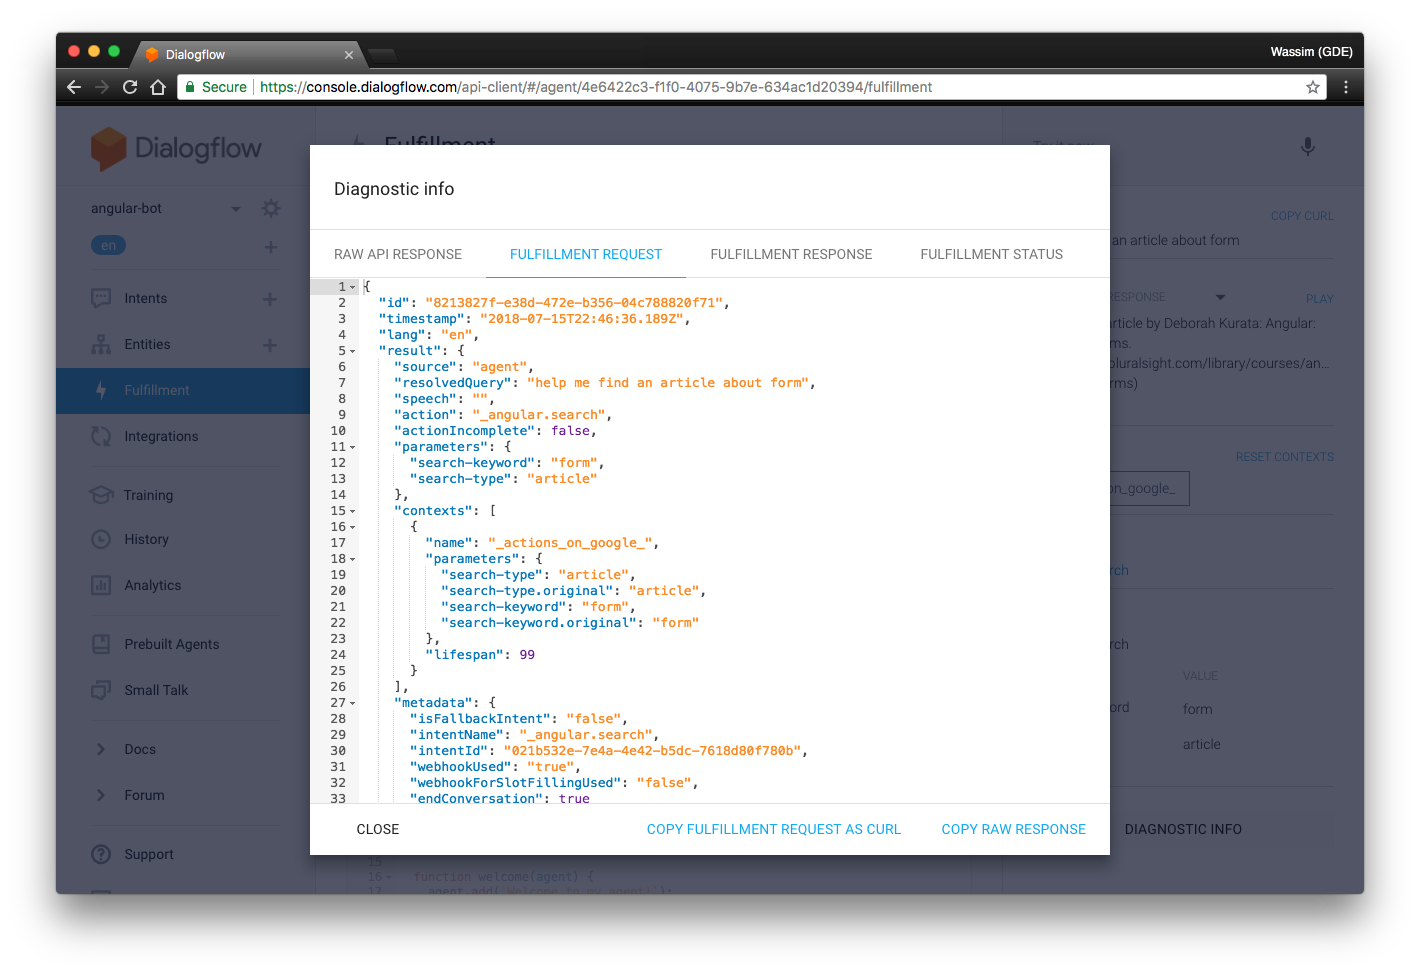Click the History clock icon
Viewport: 1420px width, 974px height.
pyautogui.click(x=101, y=539)
